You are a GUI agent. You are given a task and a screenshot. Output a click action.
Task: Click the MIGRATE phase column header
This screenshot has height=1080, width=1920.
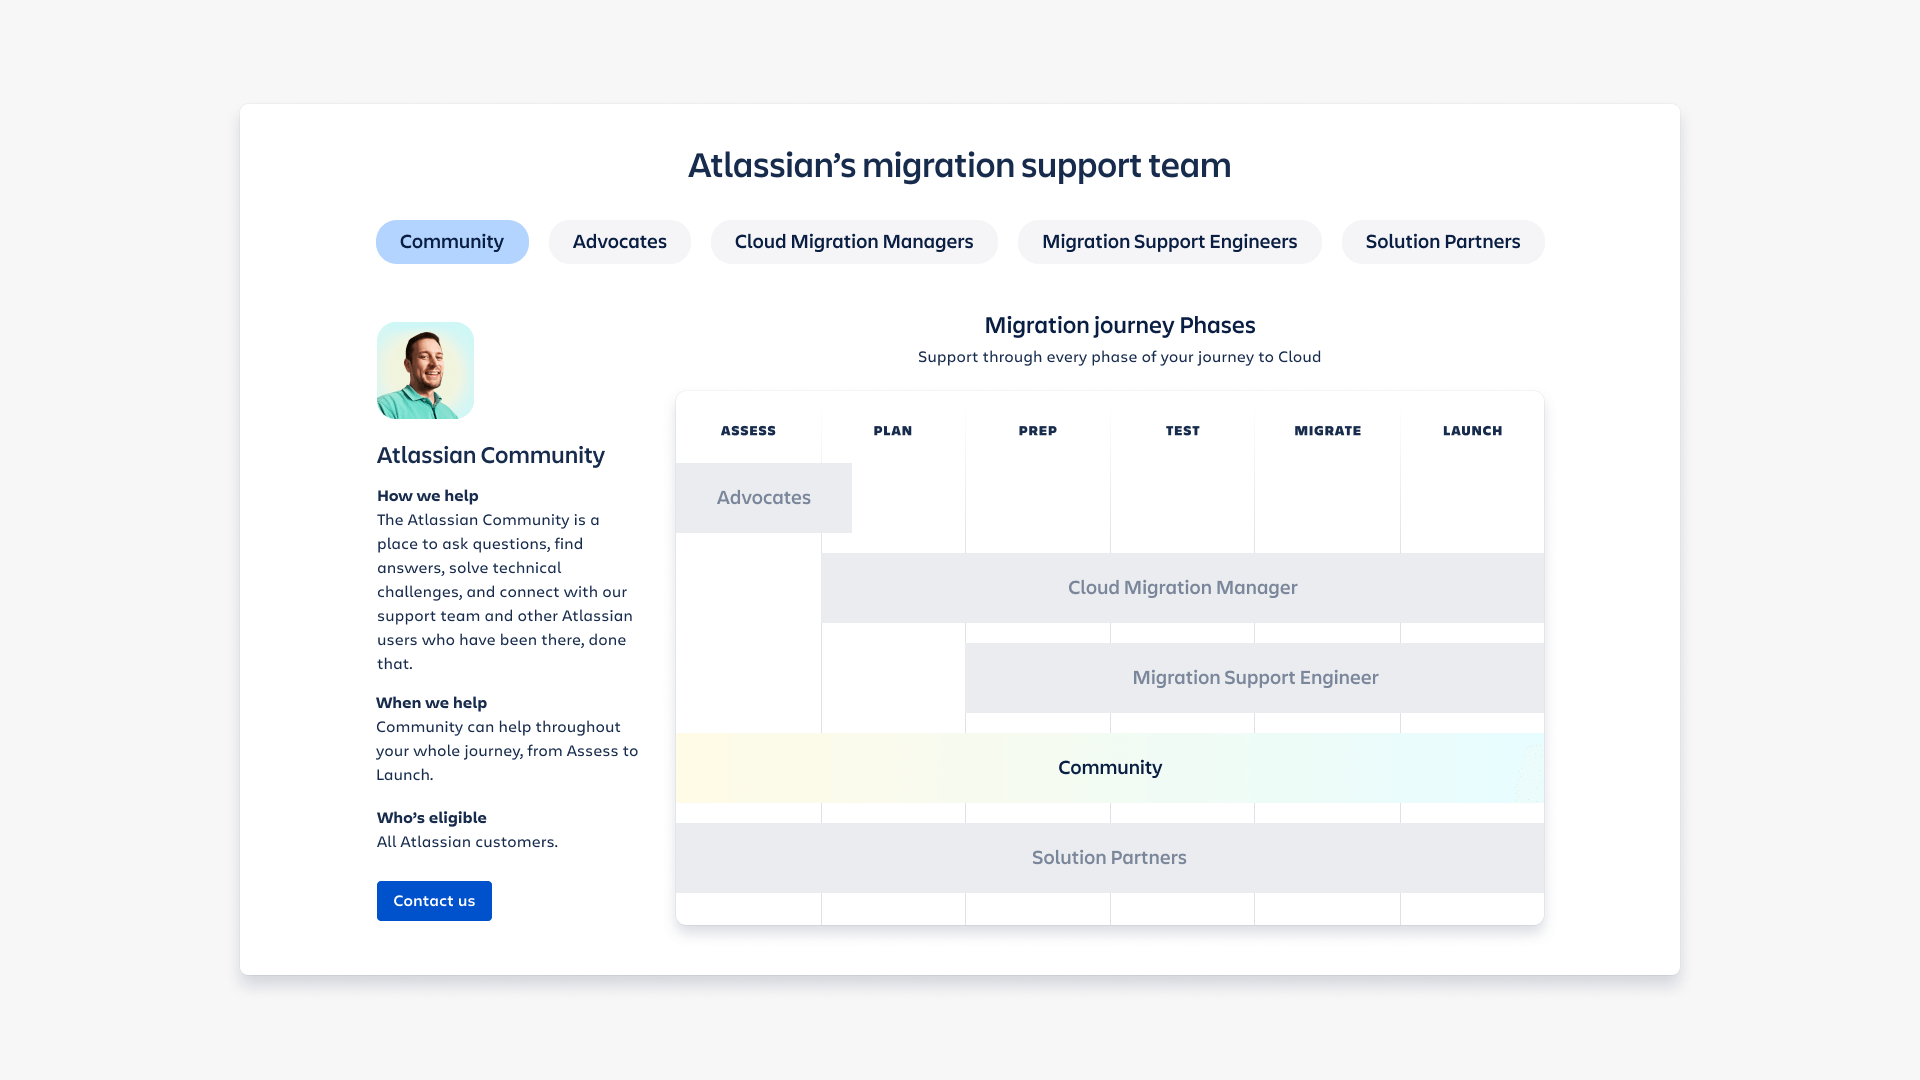[x=1328, y=431]
